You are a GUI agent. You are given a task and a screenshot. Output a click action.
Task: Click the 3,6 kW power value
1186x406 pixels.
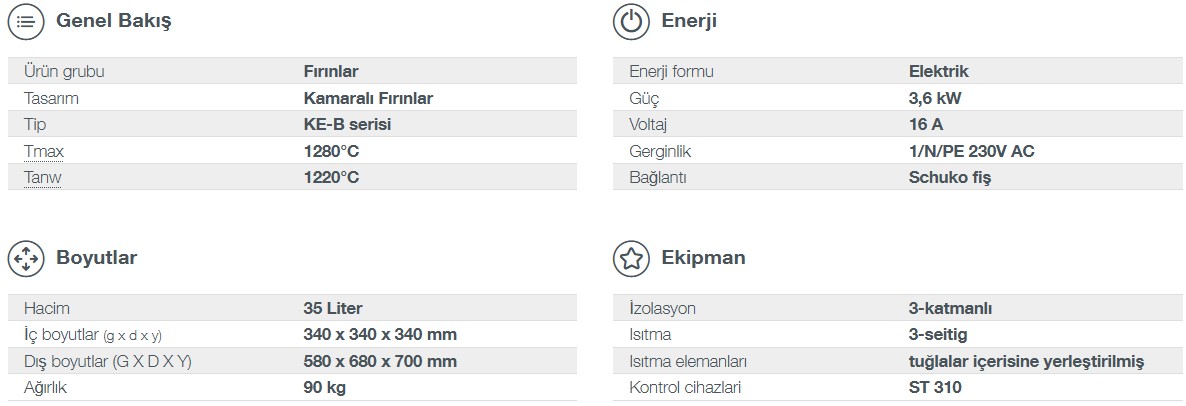(935, 98)
